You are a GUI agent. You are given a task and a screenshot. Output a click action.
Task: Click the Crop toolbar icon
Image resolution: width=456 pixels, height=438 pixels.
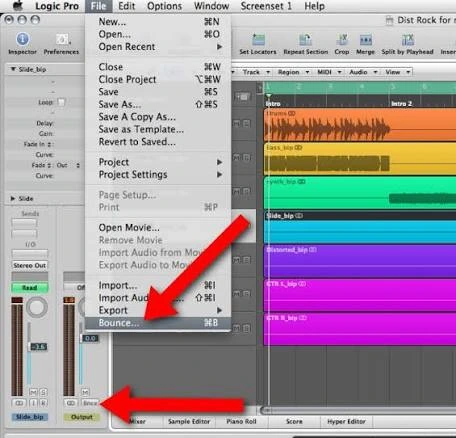(x=342, y=40)
